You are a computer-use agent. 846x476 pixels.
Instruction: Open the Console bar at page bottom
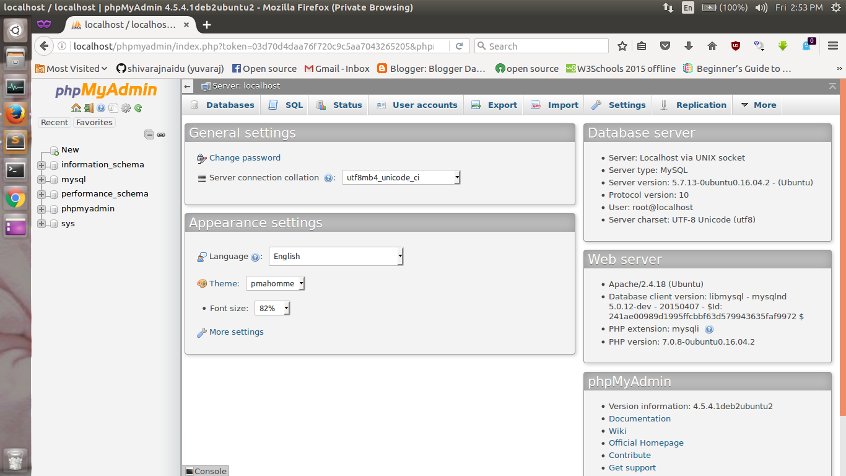coord(206,471)
